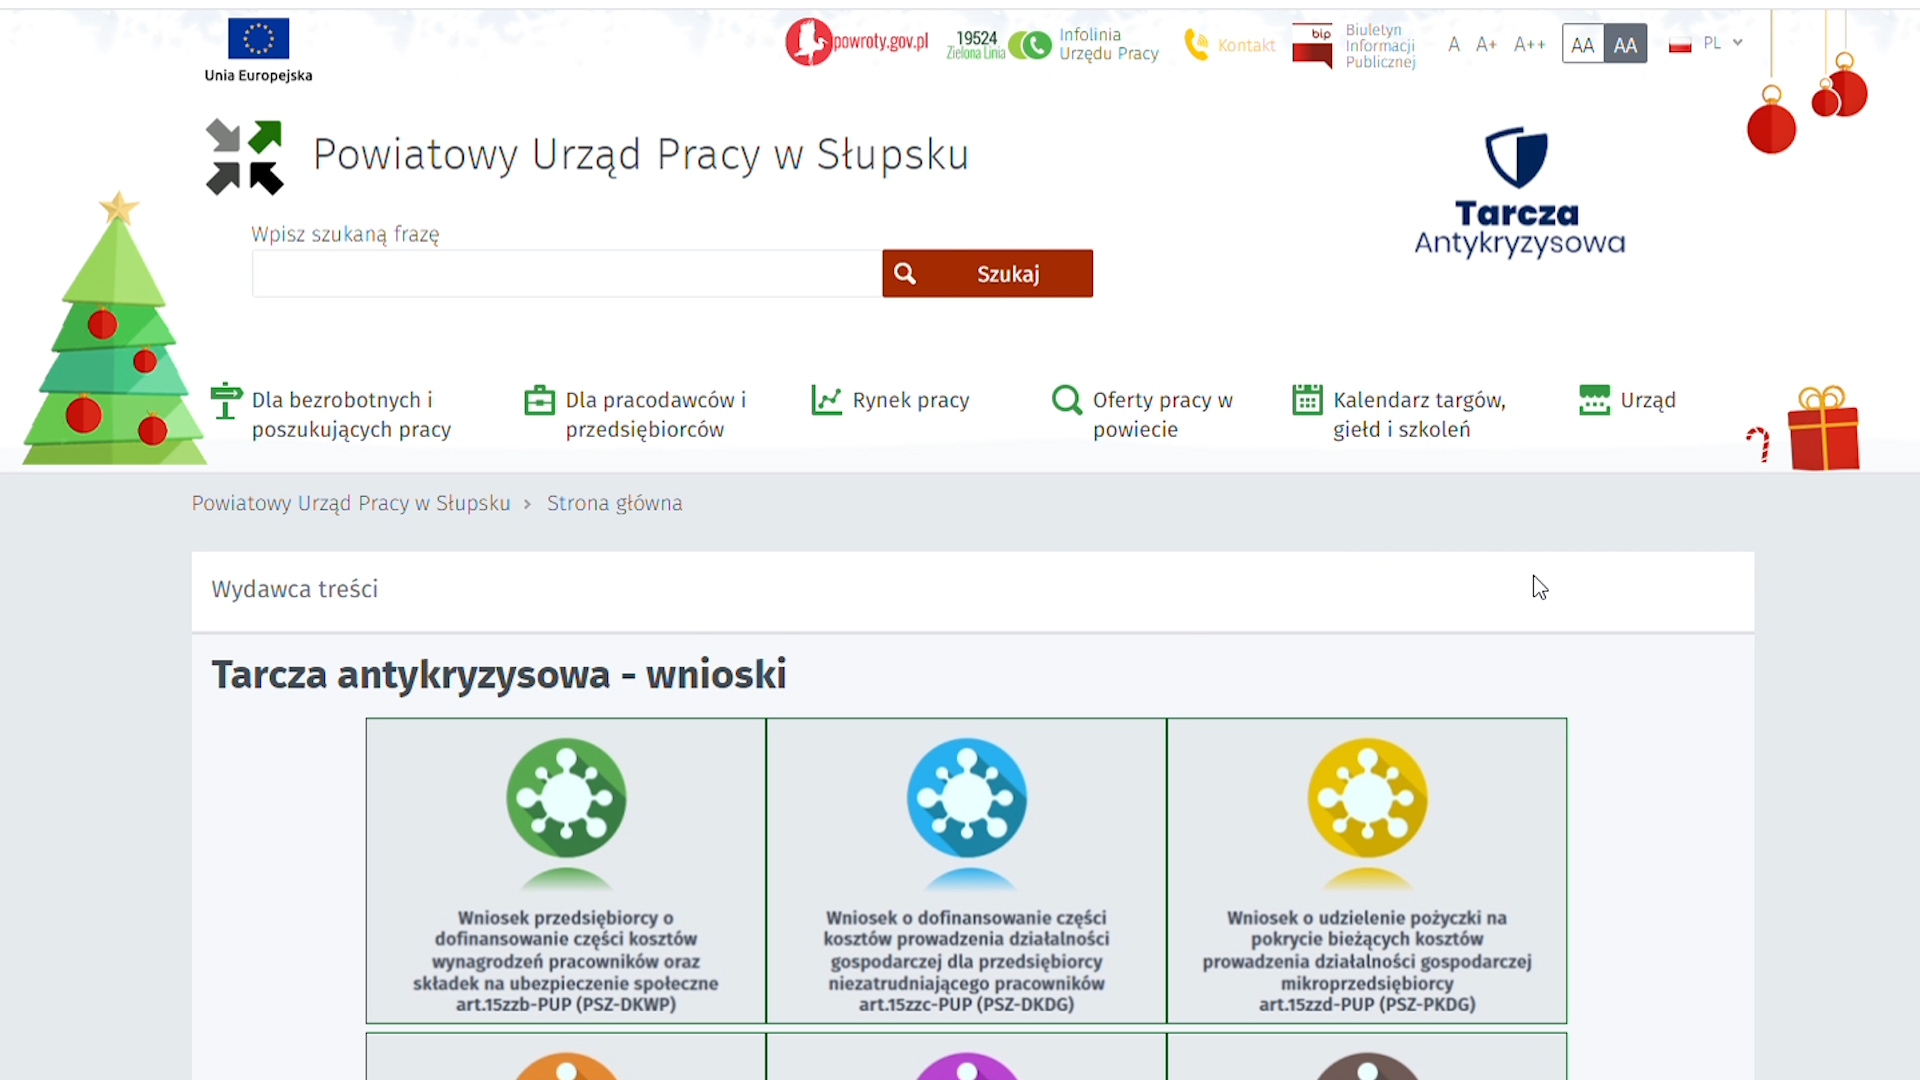Open wniosek art.15zzb-PUP (PSZ-DKWP) text
The height and width of the screenshot is (1080, 1920).
[x=566, y=961]
